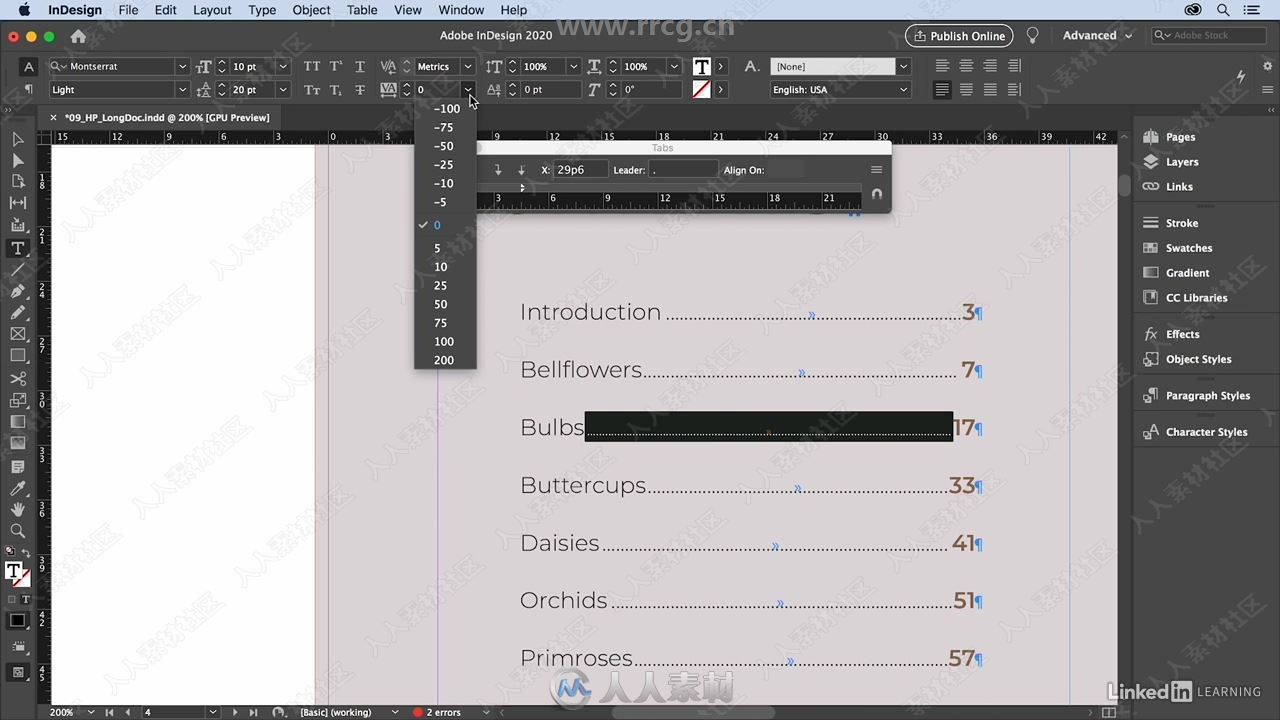The width and height of the screenshot is (1280, 720).
Task: Open the English: USA language dropdown
Action: point(903,90)
